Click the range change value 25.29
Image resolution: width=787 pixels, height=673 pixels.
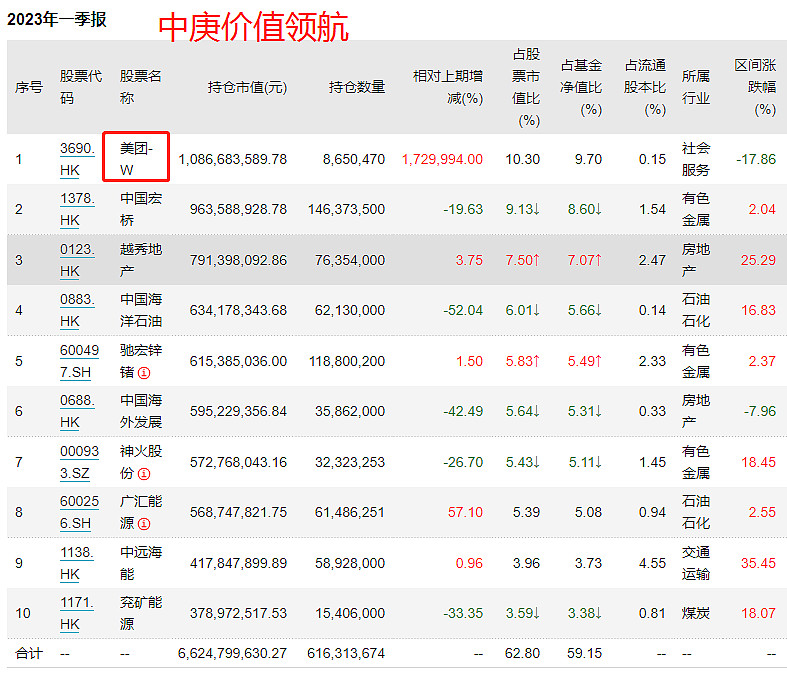[758, 260]
